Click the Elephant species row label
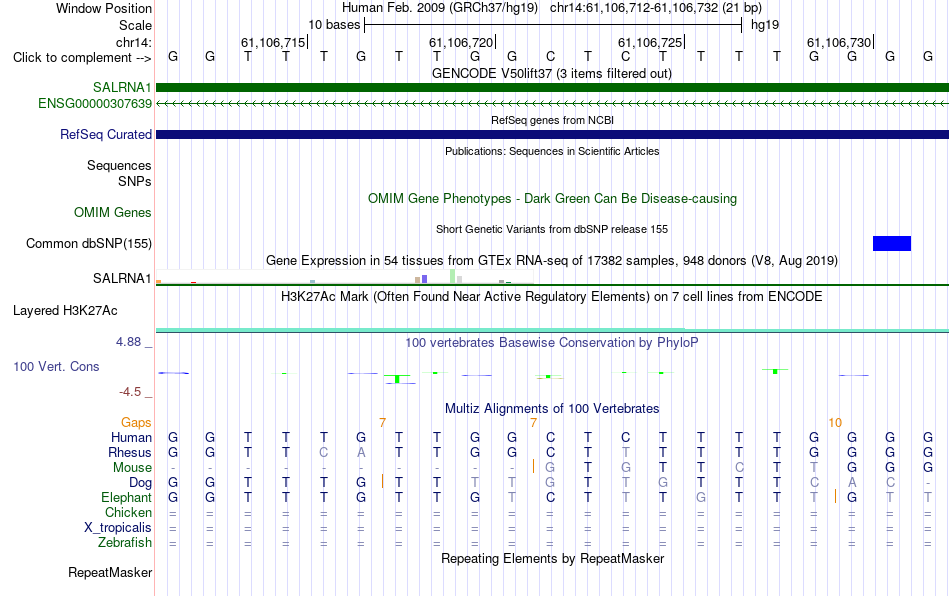The height and width of the screenshot is (596, 950). [x=127, y=497]
